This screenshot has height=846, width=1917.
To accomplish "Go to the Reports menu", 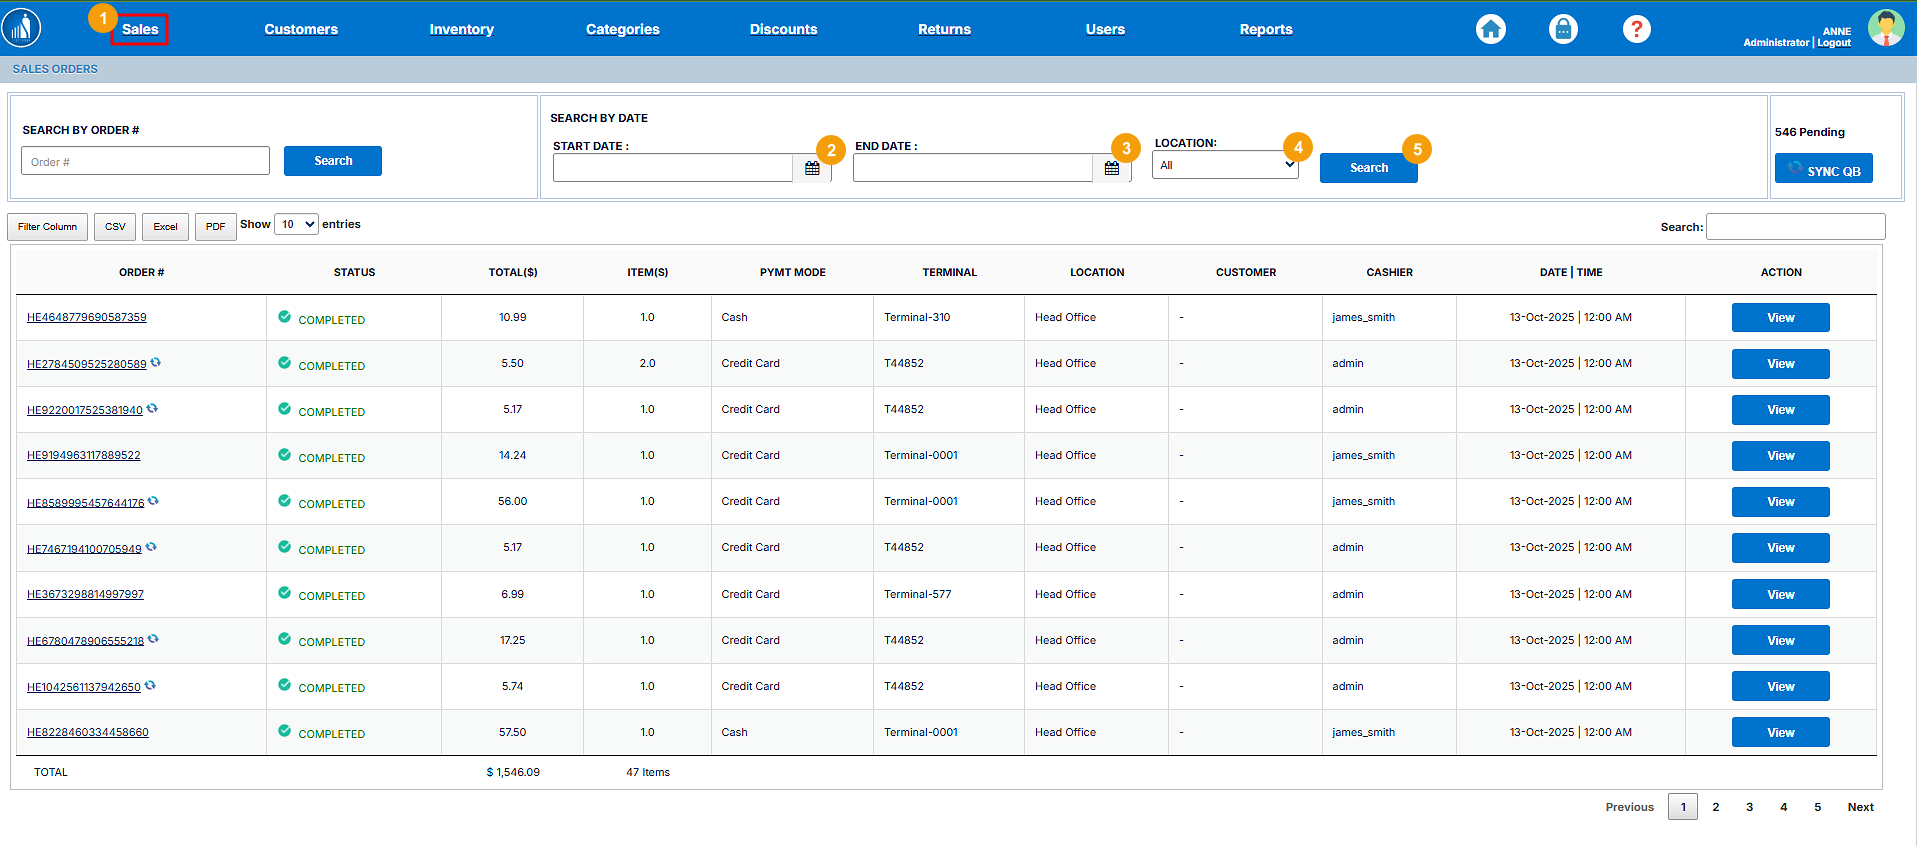I will pyautogui.click(x=1265, y=29).
